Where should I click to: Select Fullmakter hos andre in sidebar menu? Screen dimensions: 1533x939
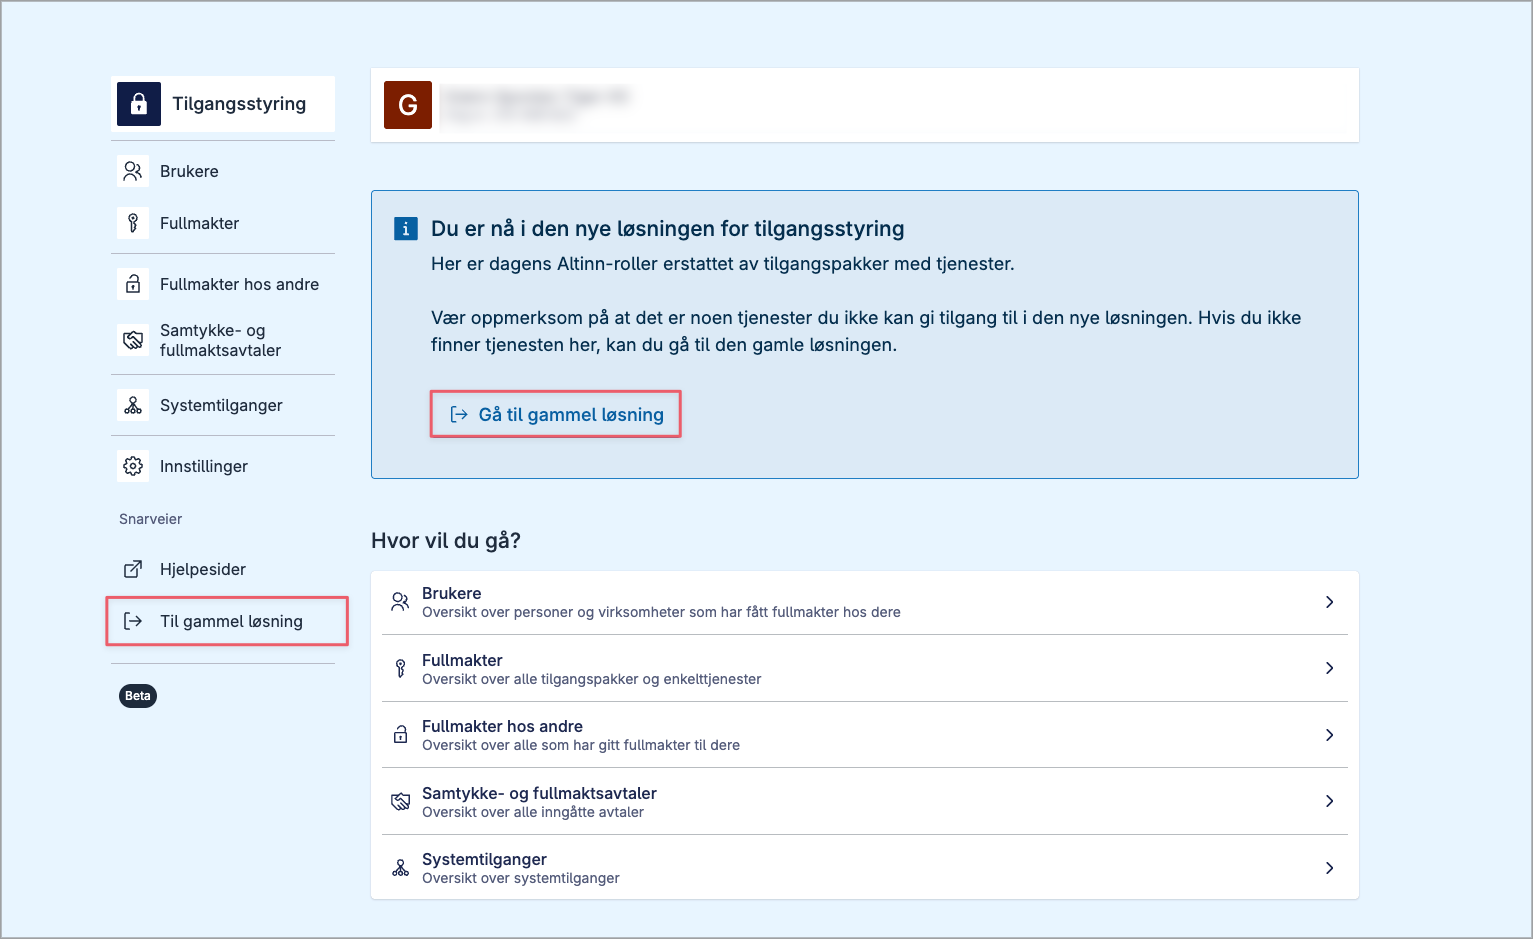[x=239, y=284]
